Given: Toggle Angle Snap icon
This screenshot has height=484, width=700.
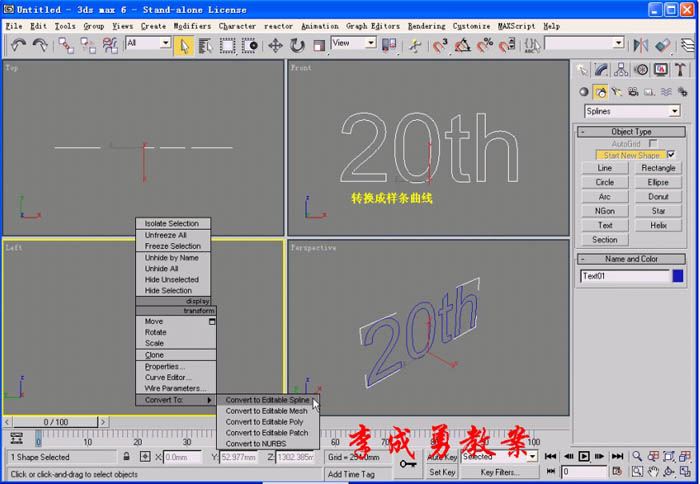Looking at the screenshot, I should click(x=462, y=46).
